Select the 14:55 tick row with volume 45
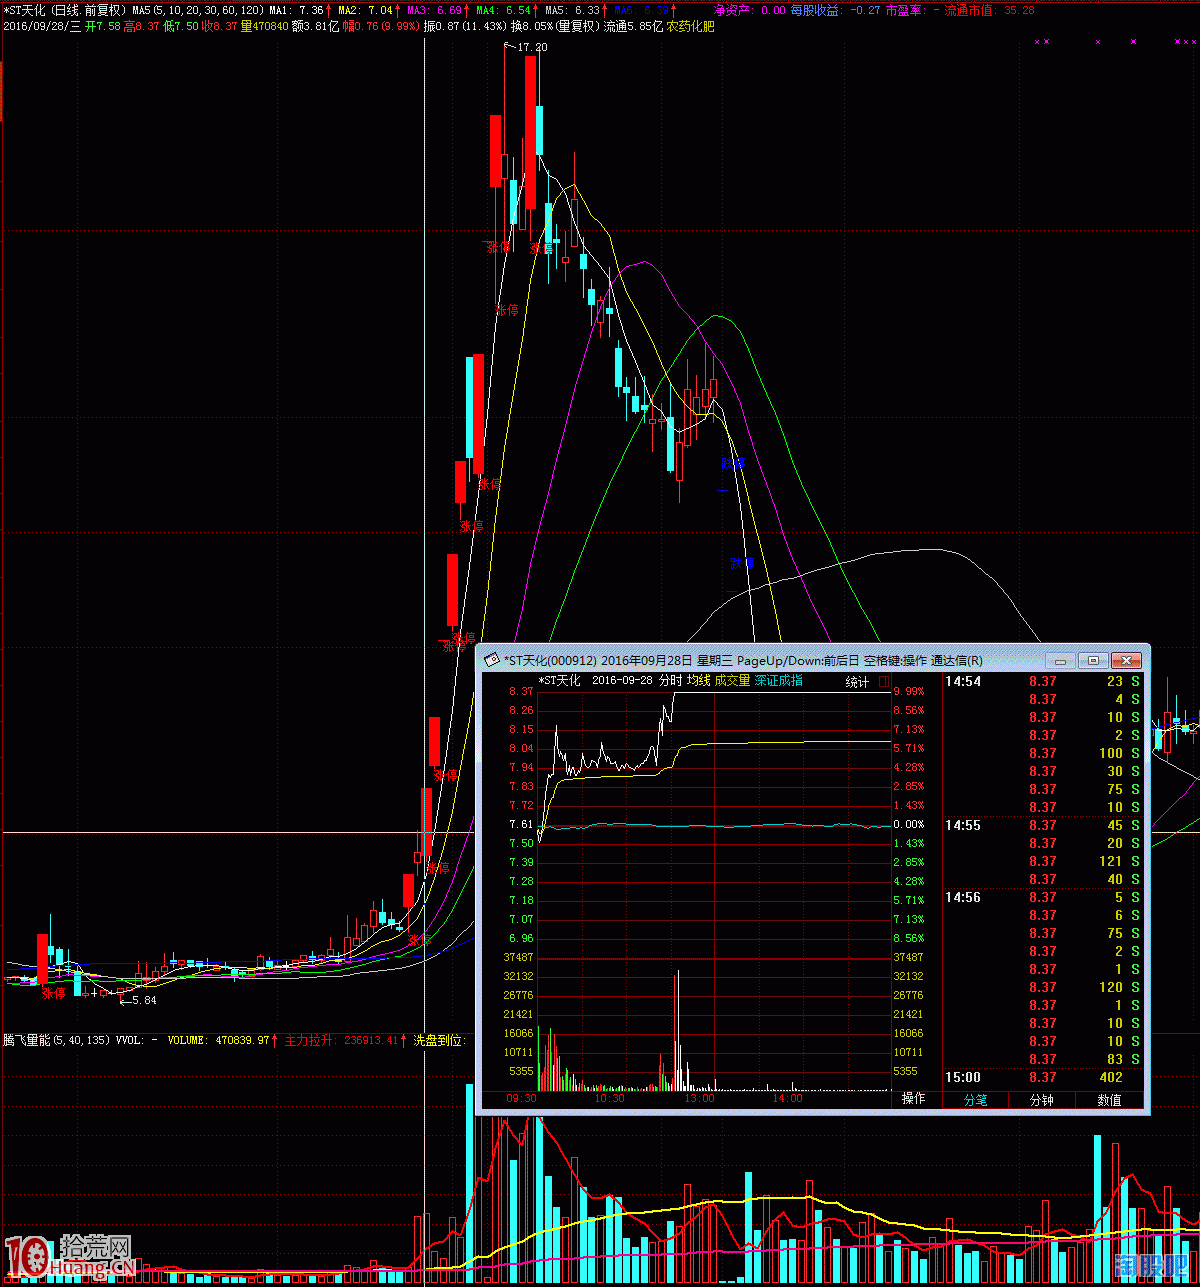This screenshot has width=1200, height=1287. pos(1043,825)
